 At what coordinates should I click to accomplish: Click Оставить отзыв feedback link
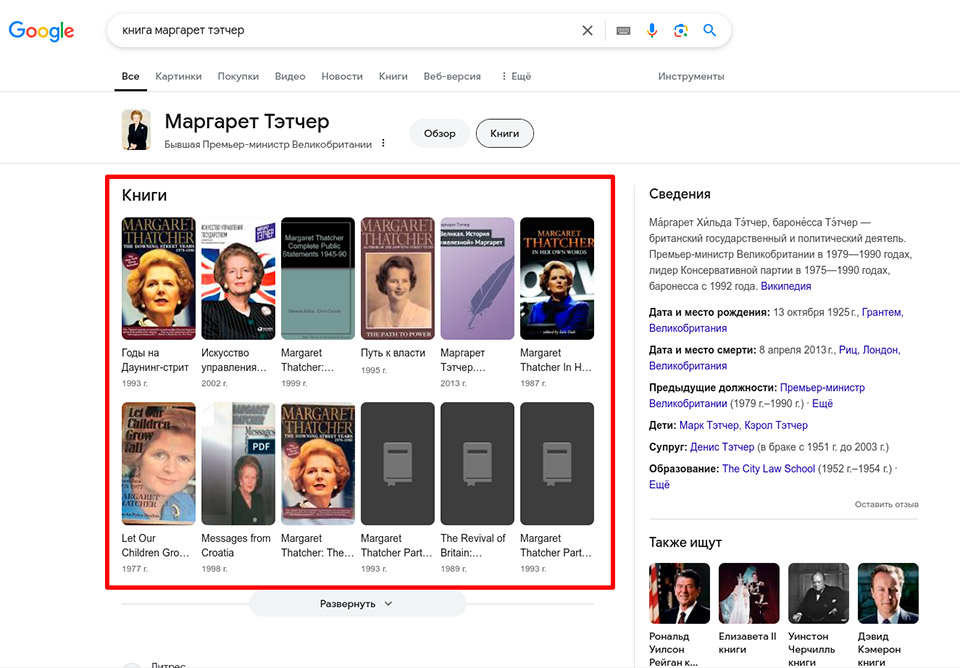coord(887,504)
